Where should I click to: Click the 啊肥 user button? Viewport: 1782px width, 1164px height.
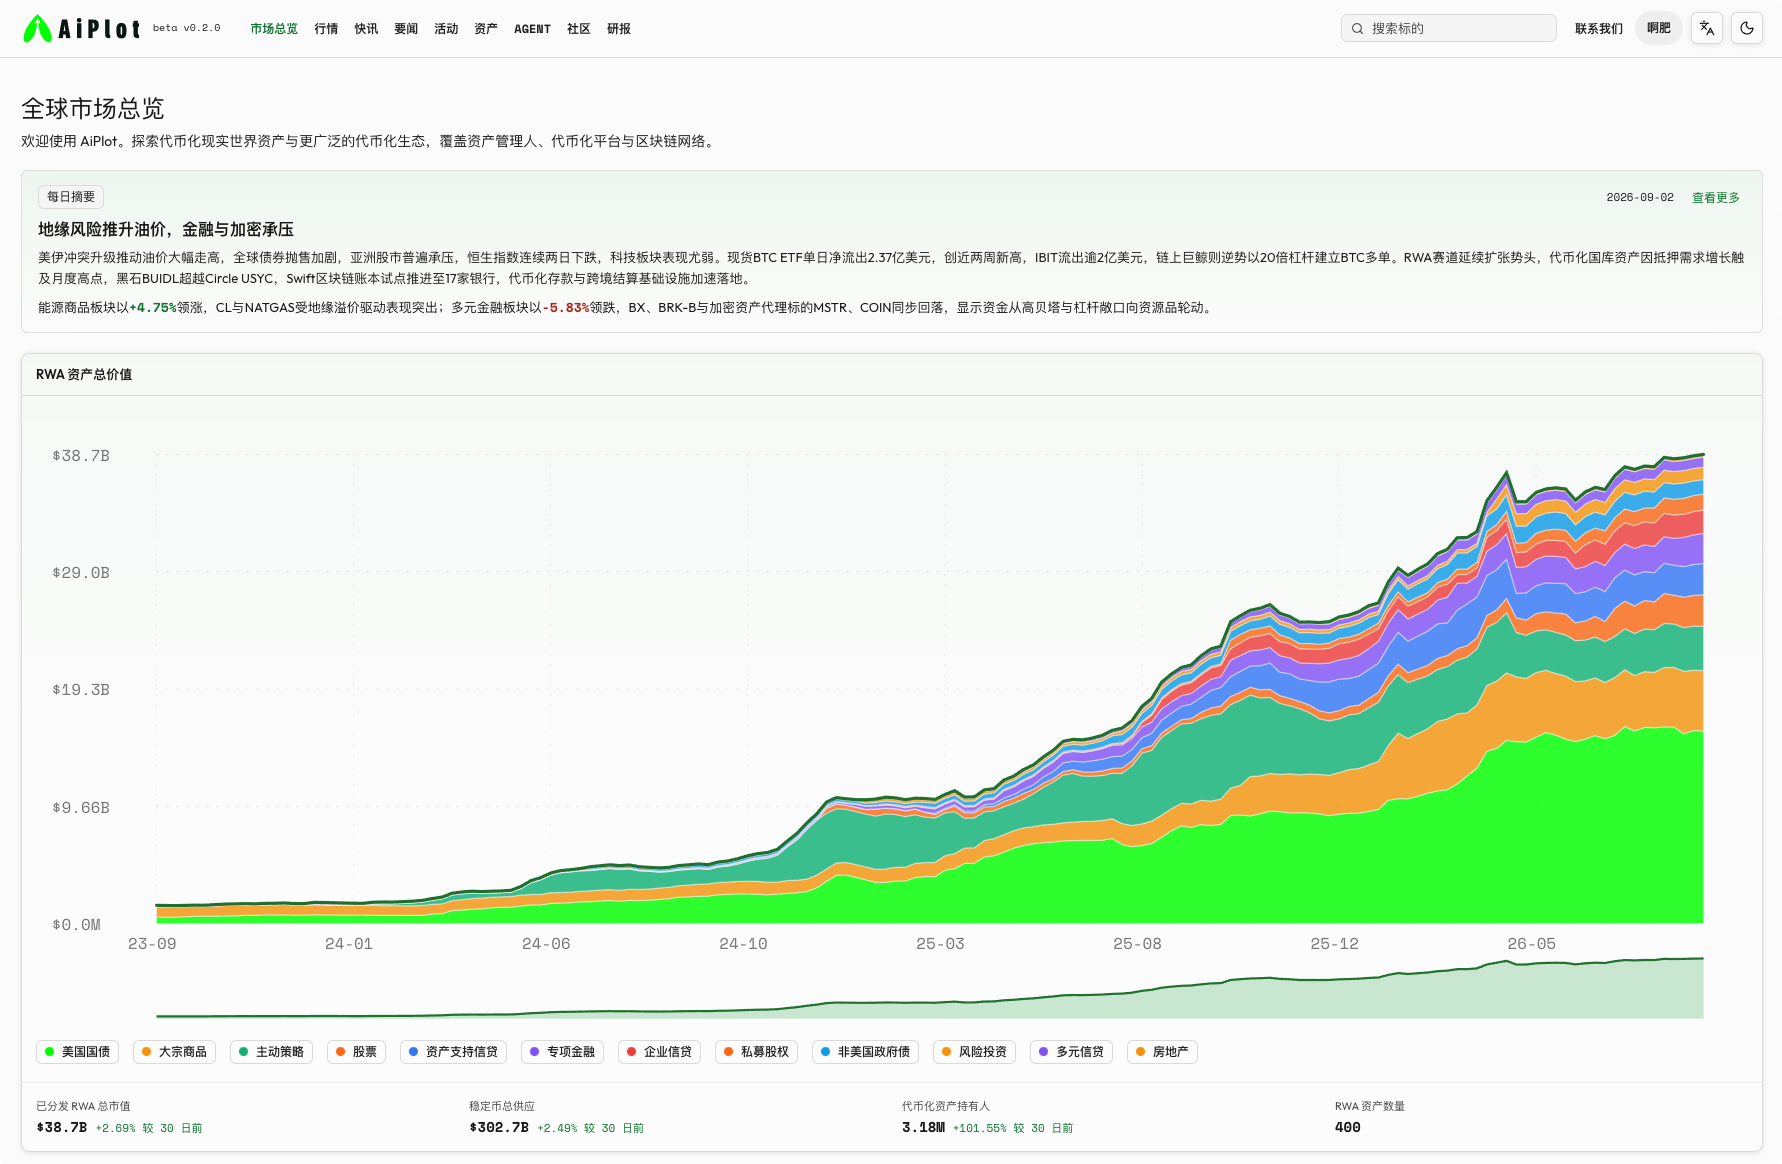tap(1659, 28)
